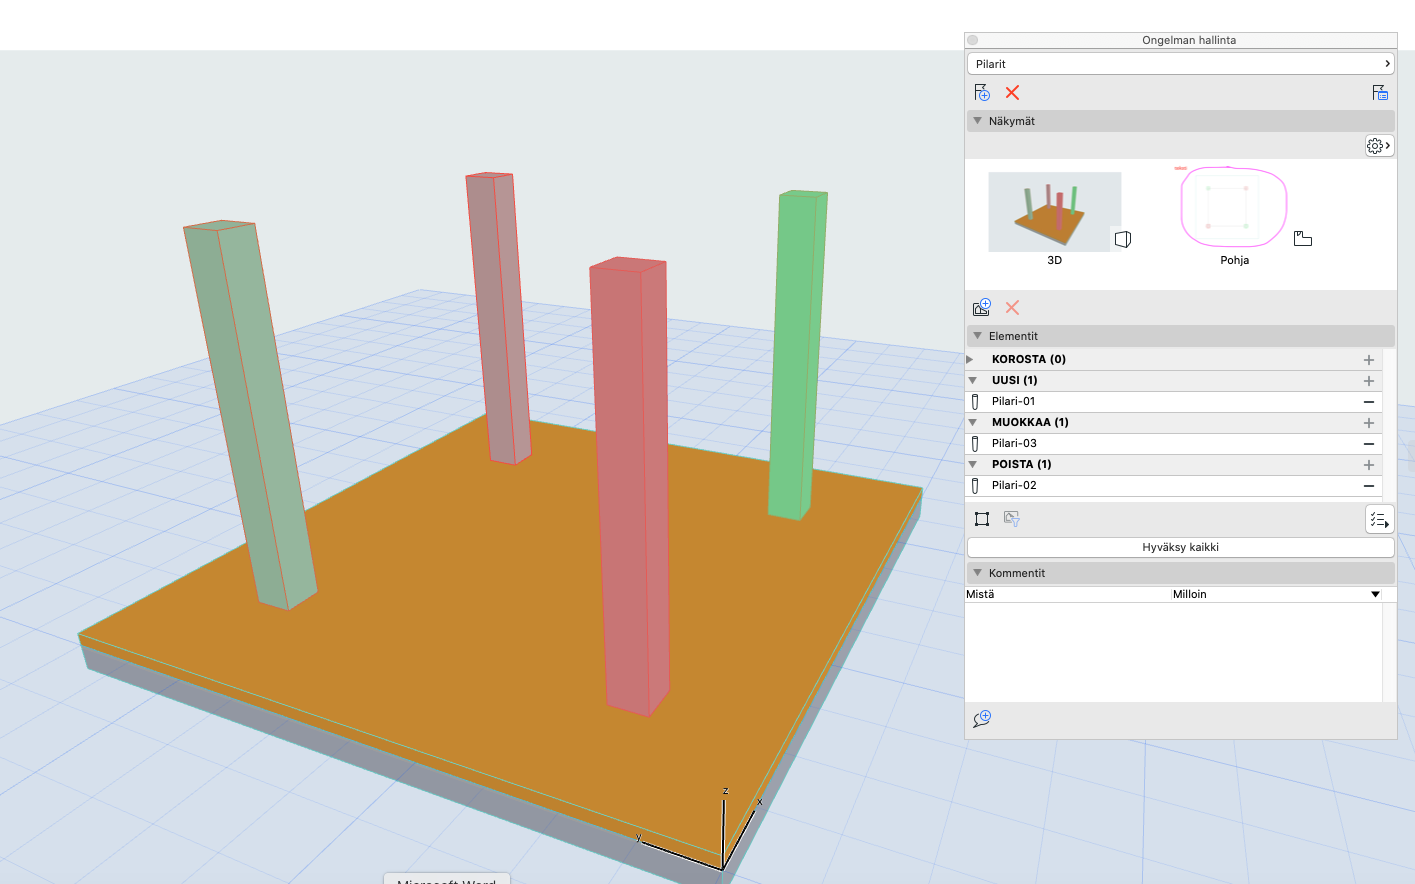Click the select elements icon below element list
Image resolution: width=1415 pixels, height=884 pixels.
pyautogui.click(x=982, y=519)
